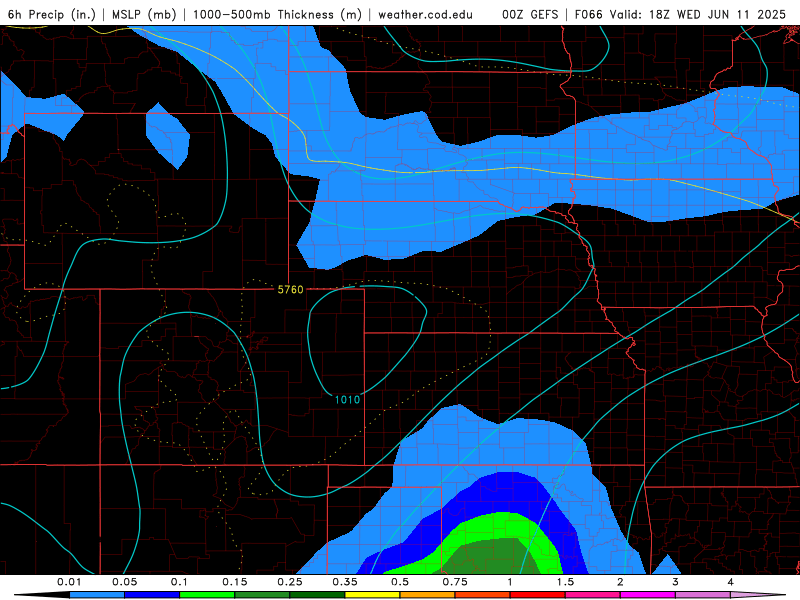The height and width of the screenshot is (600, 800).
Task: Click the 'Valid: 18Z WED JUN 11 2025' text
Action: pos(698,14)
